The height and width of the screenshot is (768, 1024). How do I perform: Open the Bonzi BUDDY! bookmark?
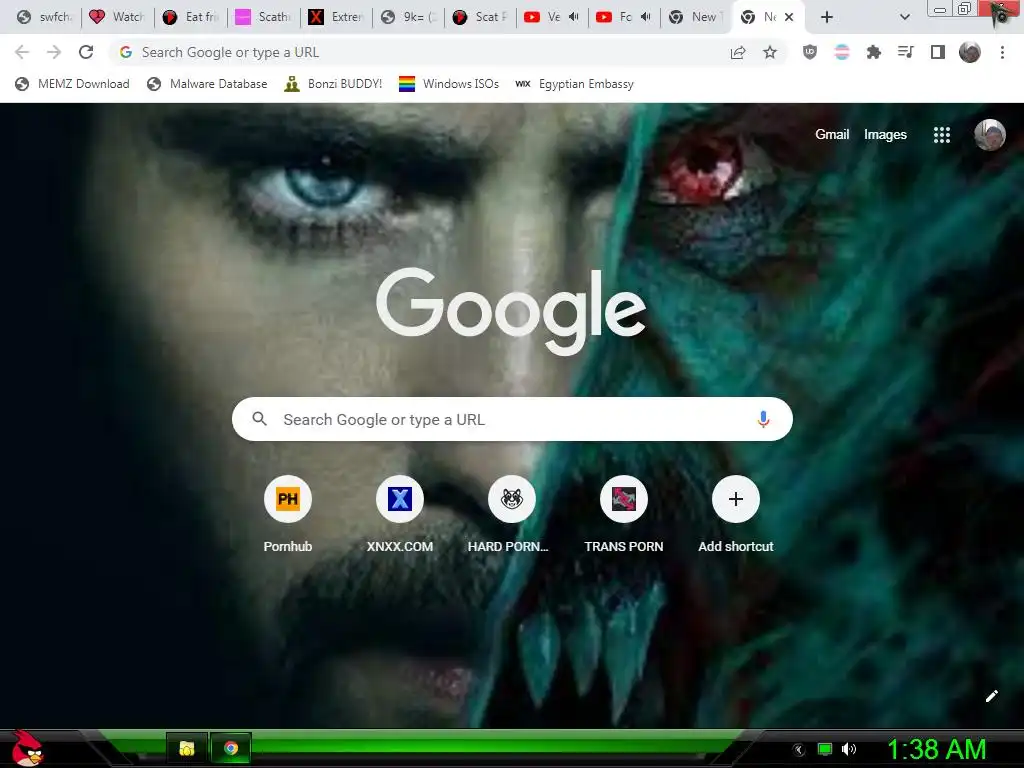coord(333,84)
